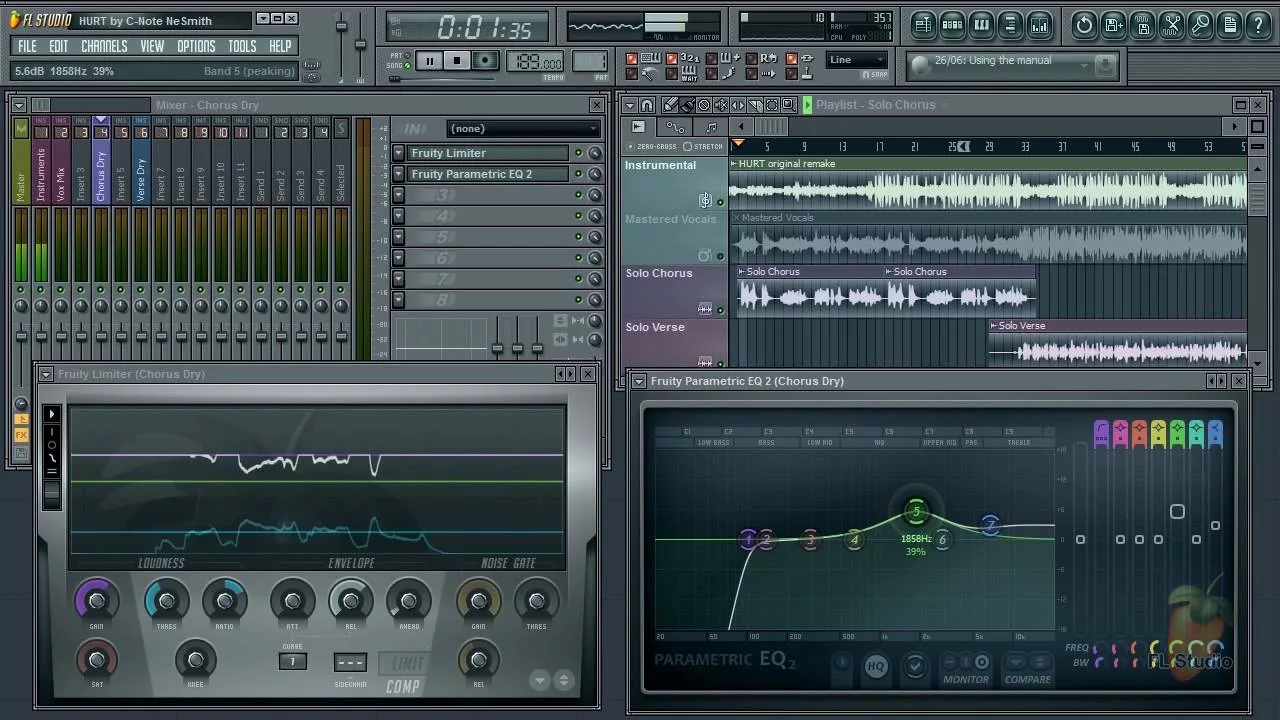This screenshot has width=1280, height=720.
Task: Click the main volume slider beside the transport
Action: (341, 25)
